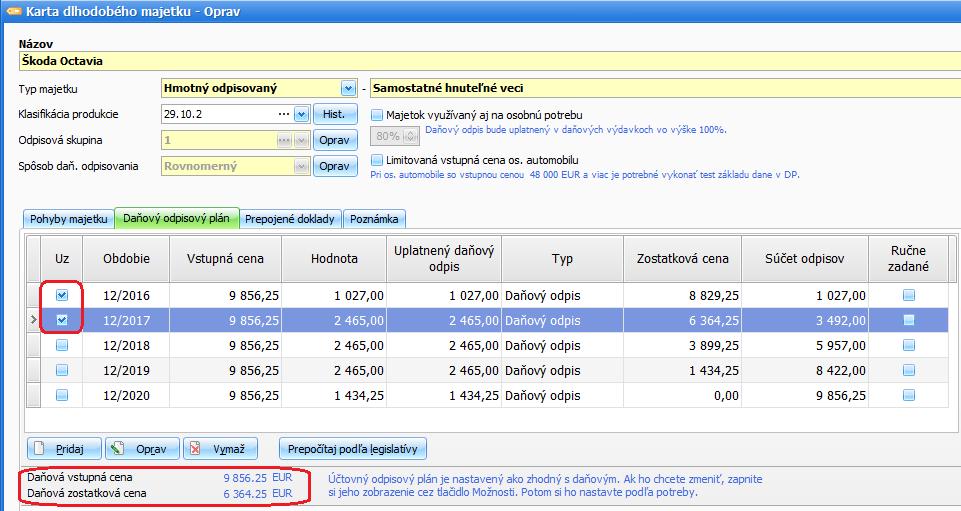
Task: Click the Samostatné hnuteľné veci field
Action: coord(665,88)
